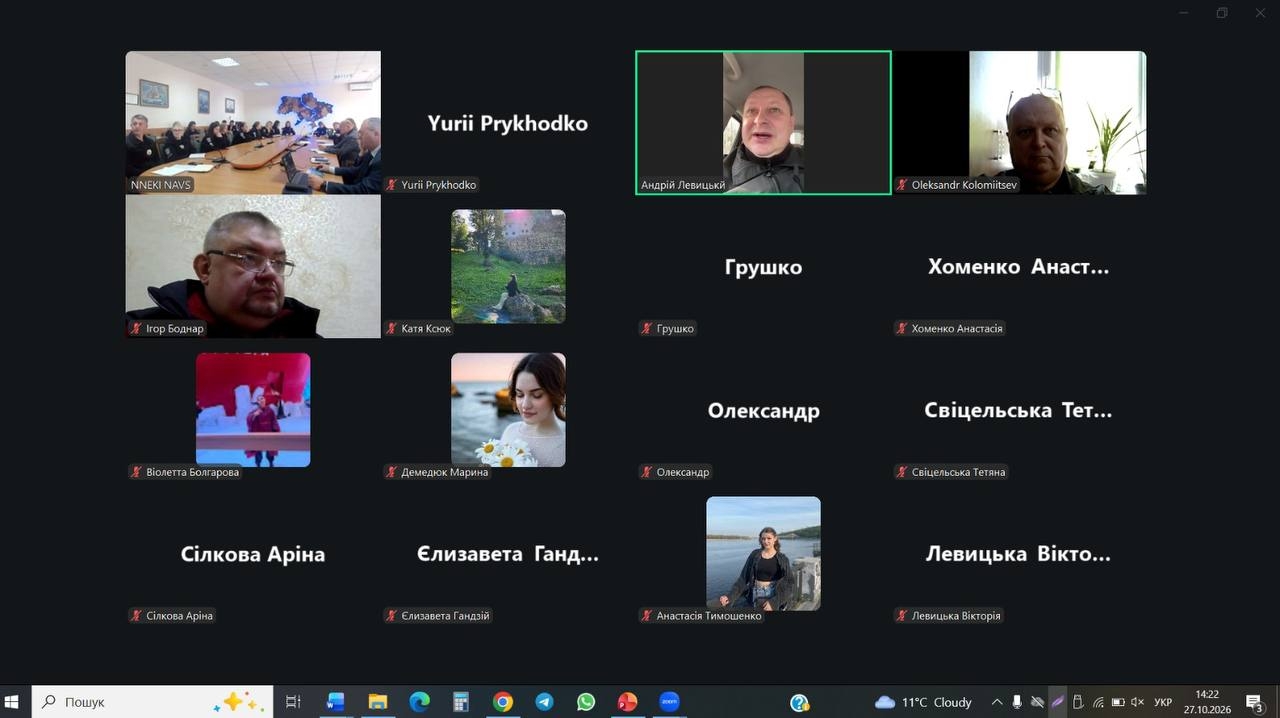
Task: Click the microphone icon in system tray
Action: click(x=1017, y=702)
